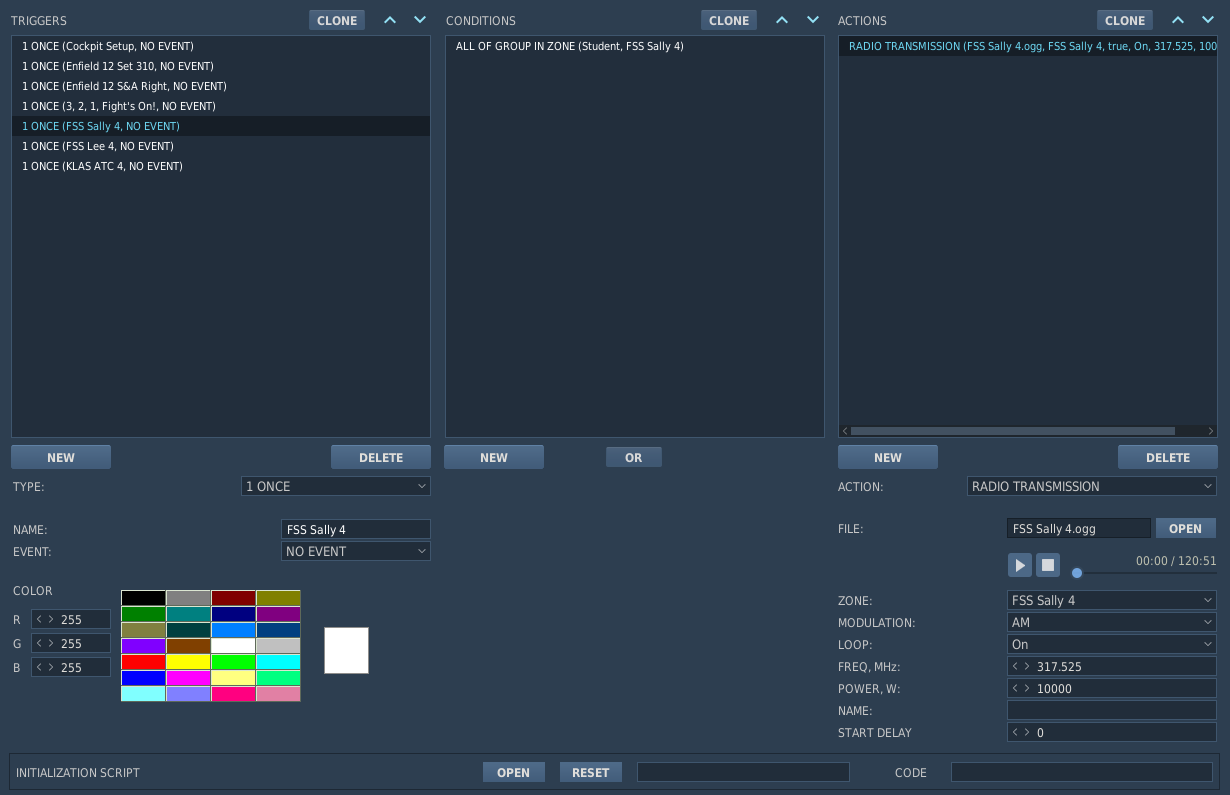Expand the ACTION dropdown with RADIO TRANSMISSION
Image resolution: width=1230 pixels, height=795 pixels.
coord(1092,486)
